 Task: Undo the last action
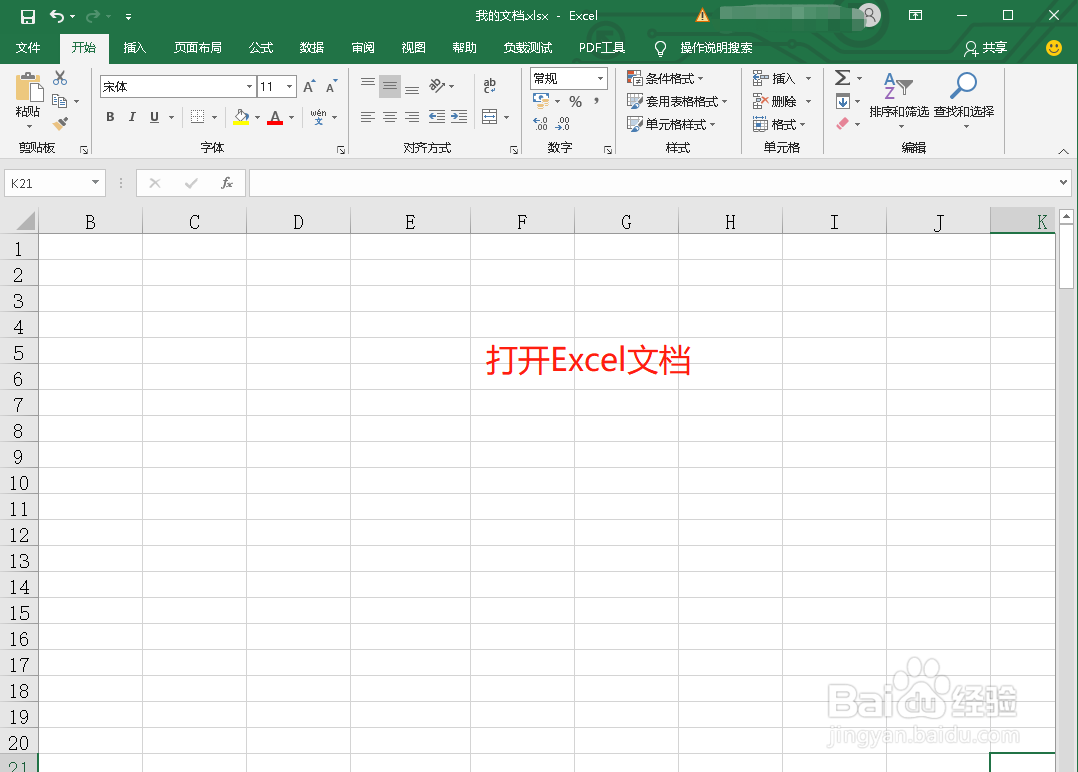(x=57, y=16)
